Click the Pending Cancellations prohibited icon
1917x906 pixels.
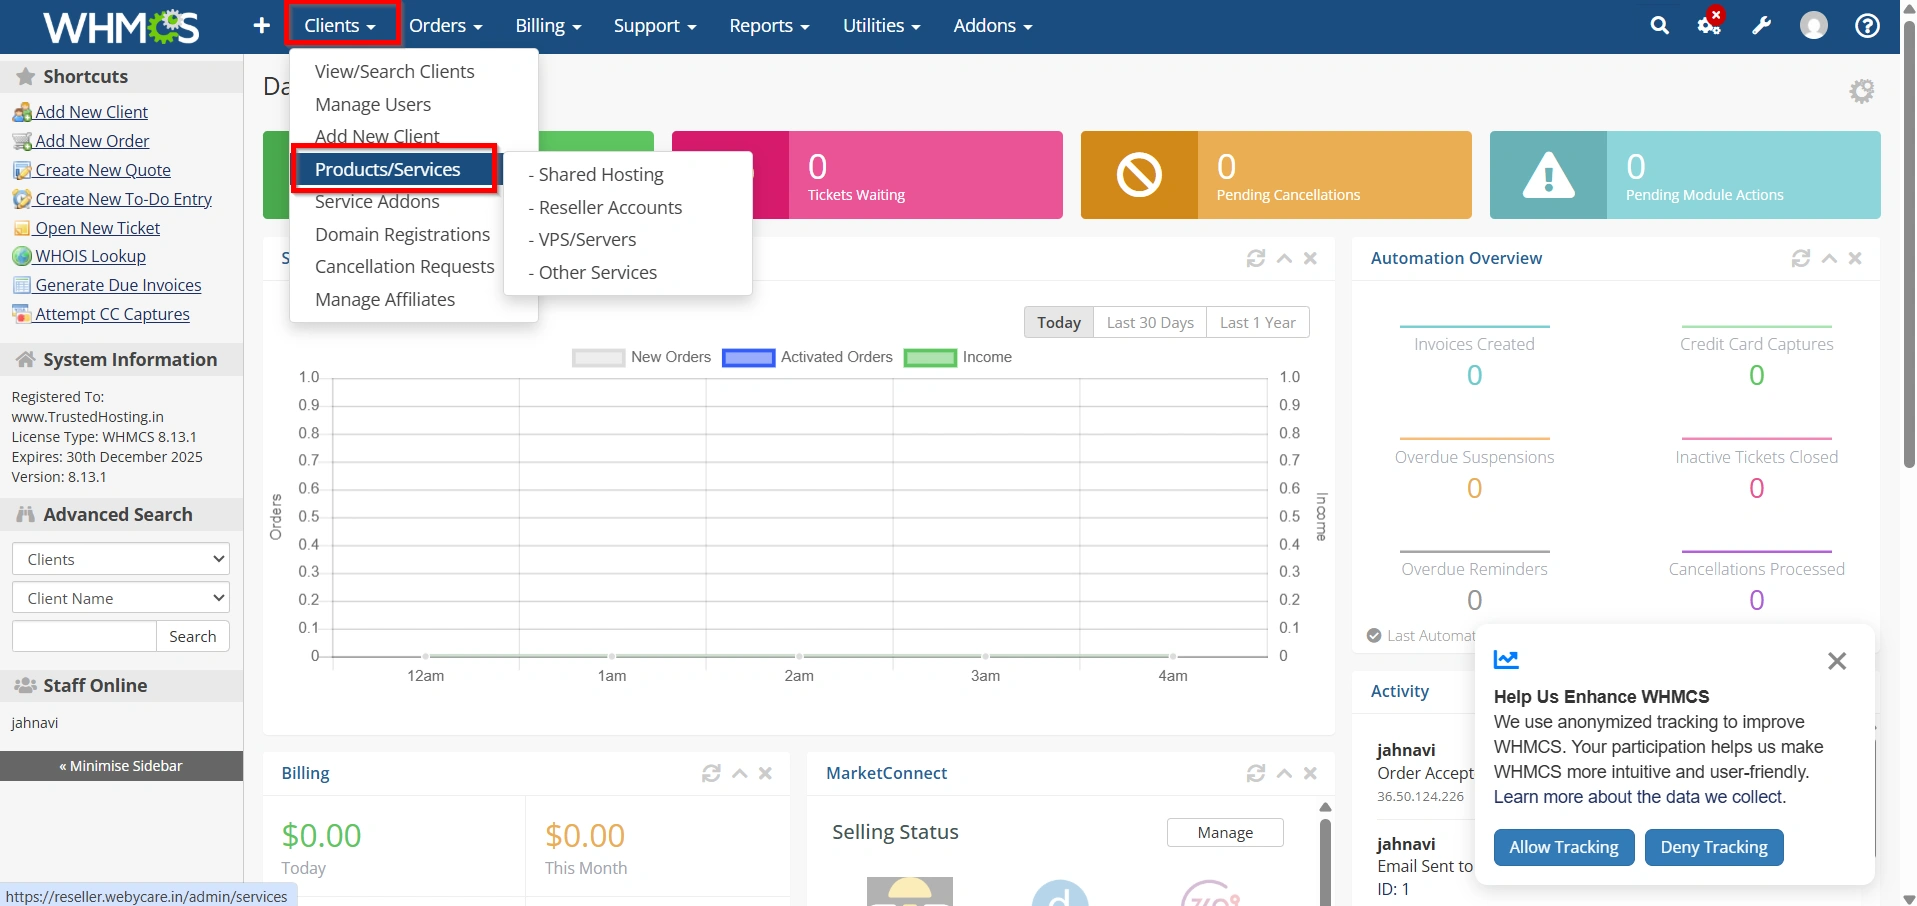1139,175
